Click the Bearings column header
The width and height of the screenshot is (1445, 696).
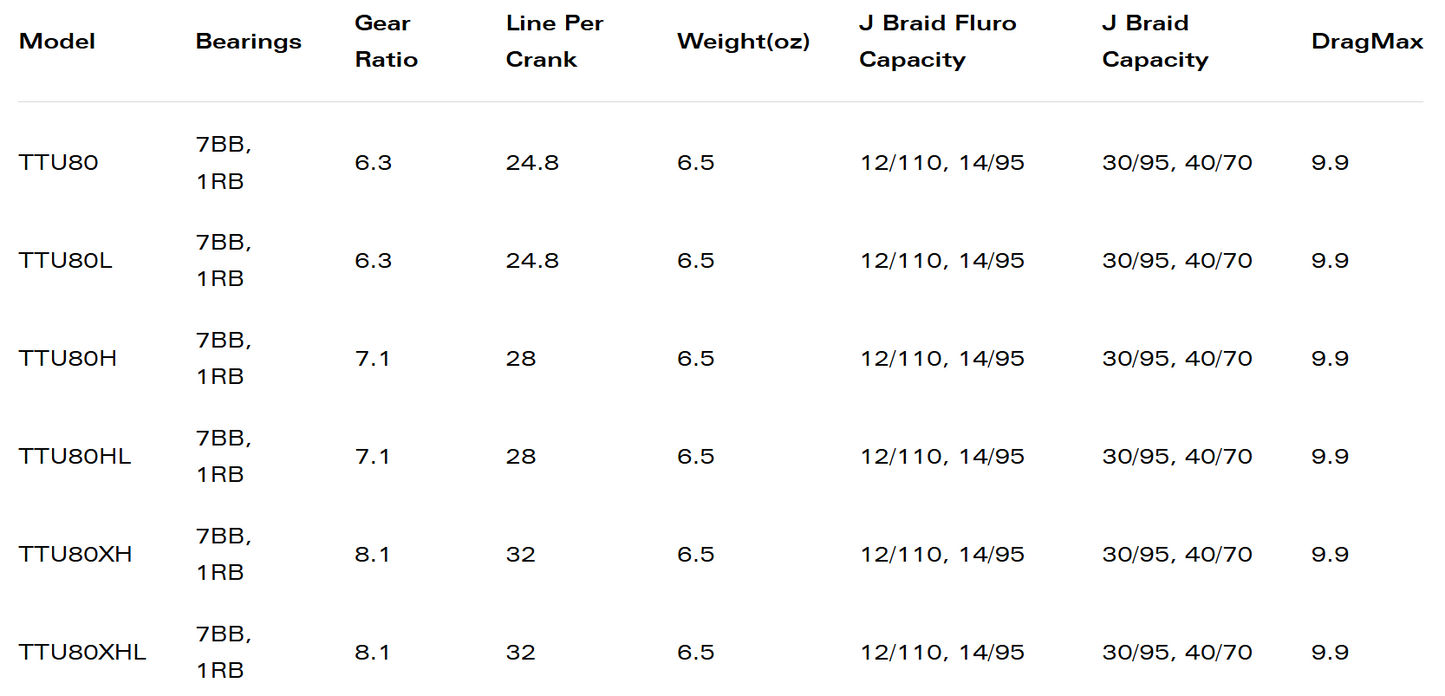pyautogui.click(x=248, y=42)
